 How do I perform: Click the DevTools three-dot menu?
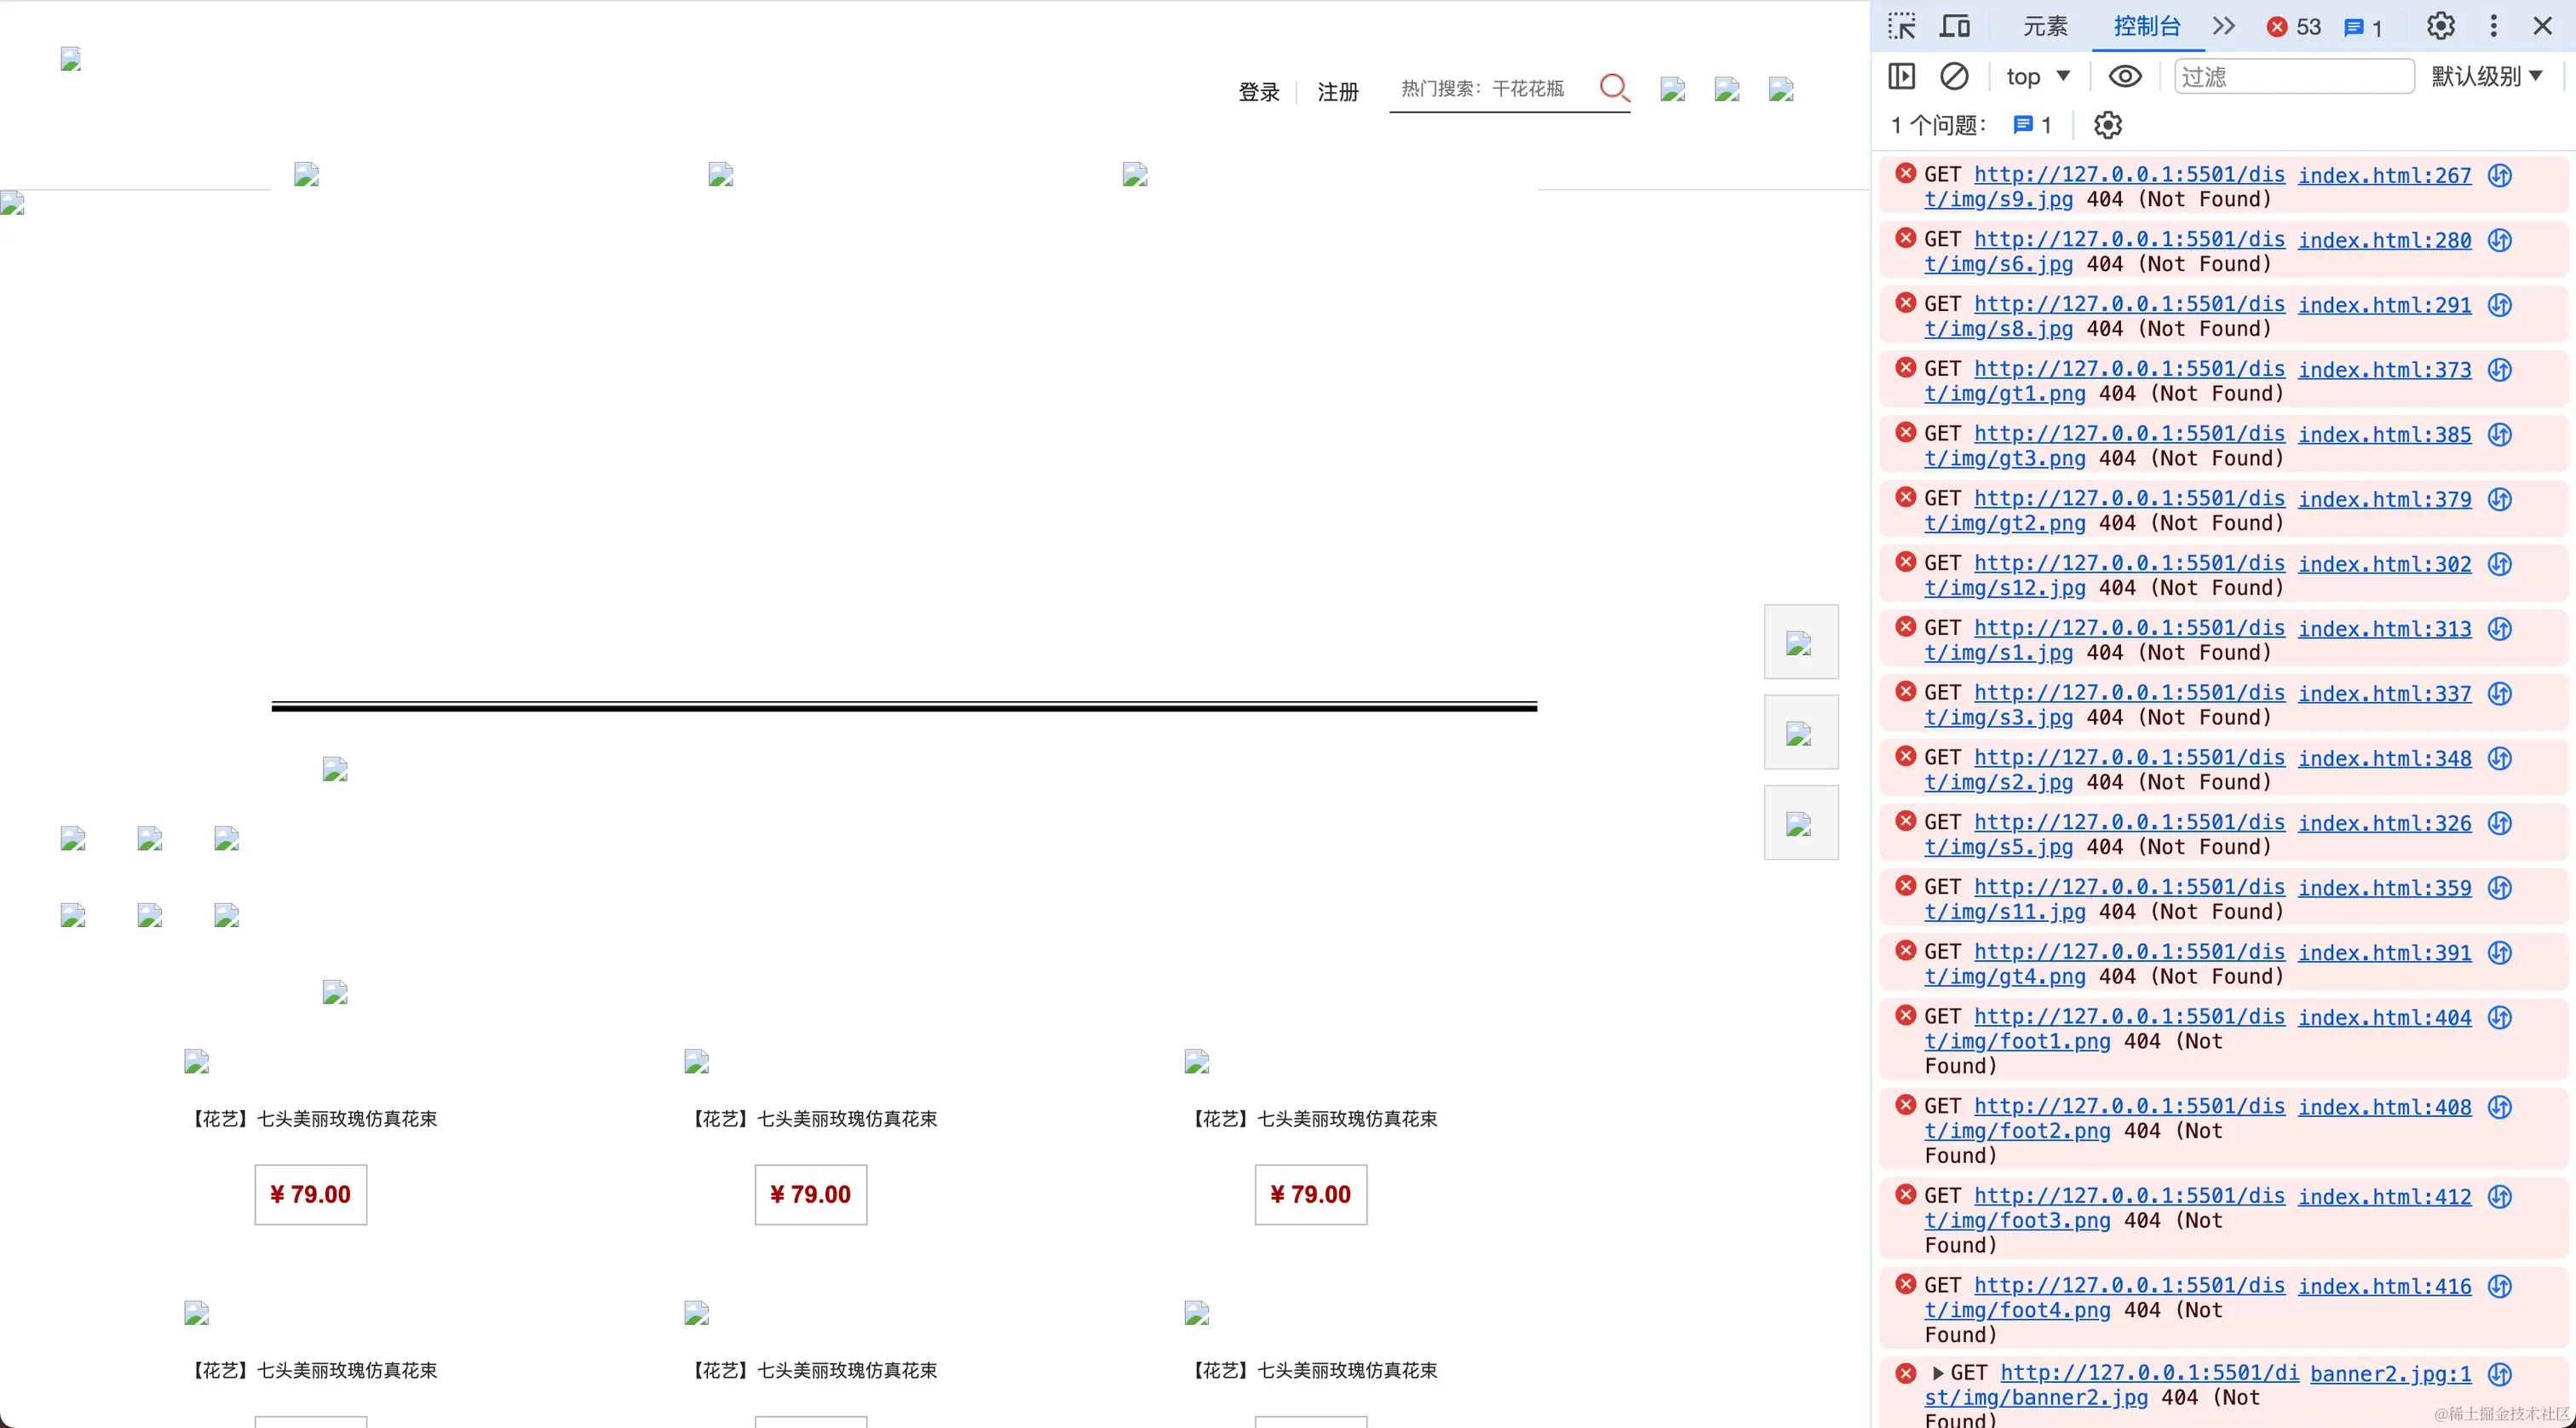[2493, 26]
